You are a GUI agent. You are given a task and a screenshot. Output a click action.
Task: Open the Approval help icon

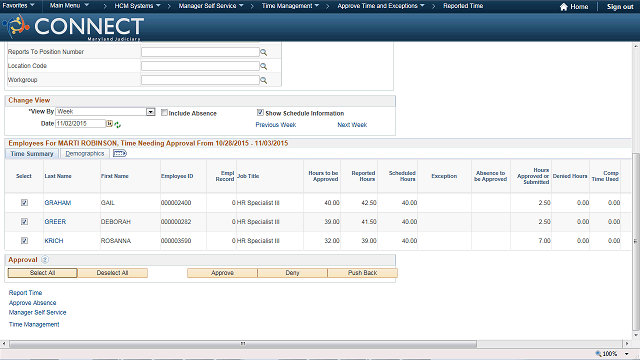tap(45, 260)
